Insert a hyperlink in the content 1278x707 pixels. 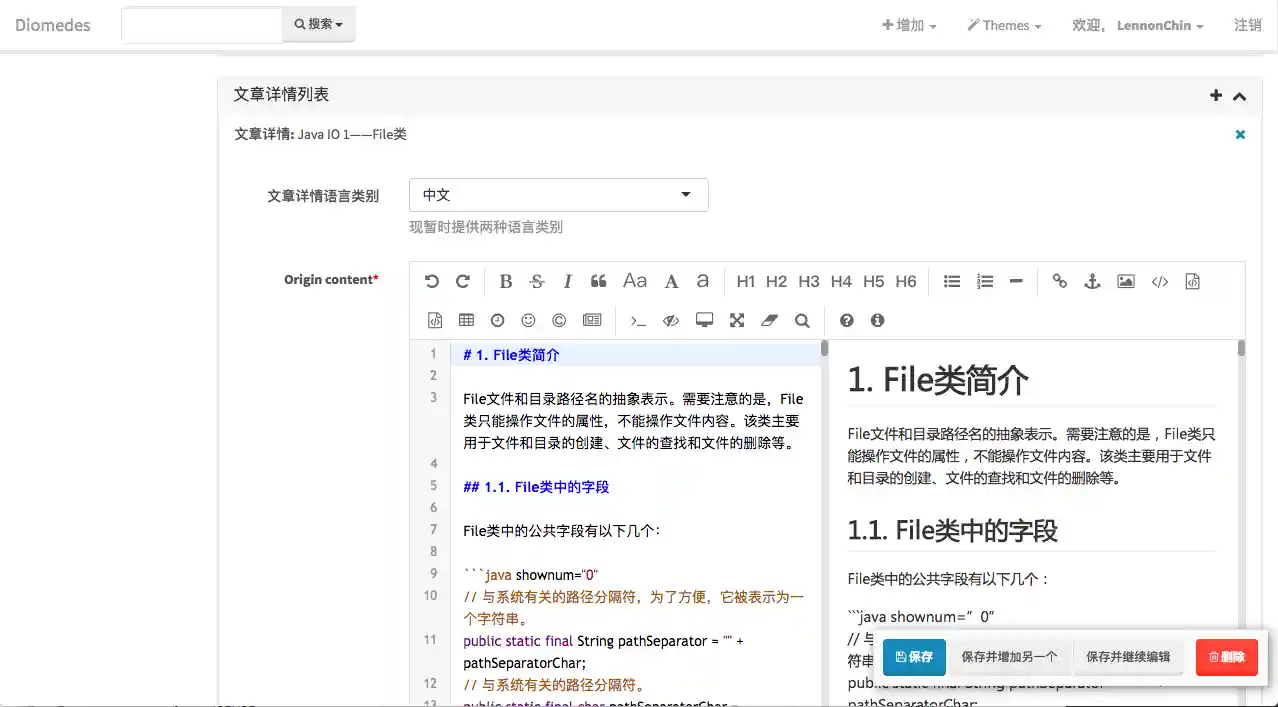click(x=1060, y=281)
